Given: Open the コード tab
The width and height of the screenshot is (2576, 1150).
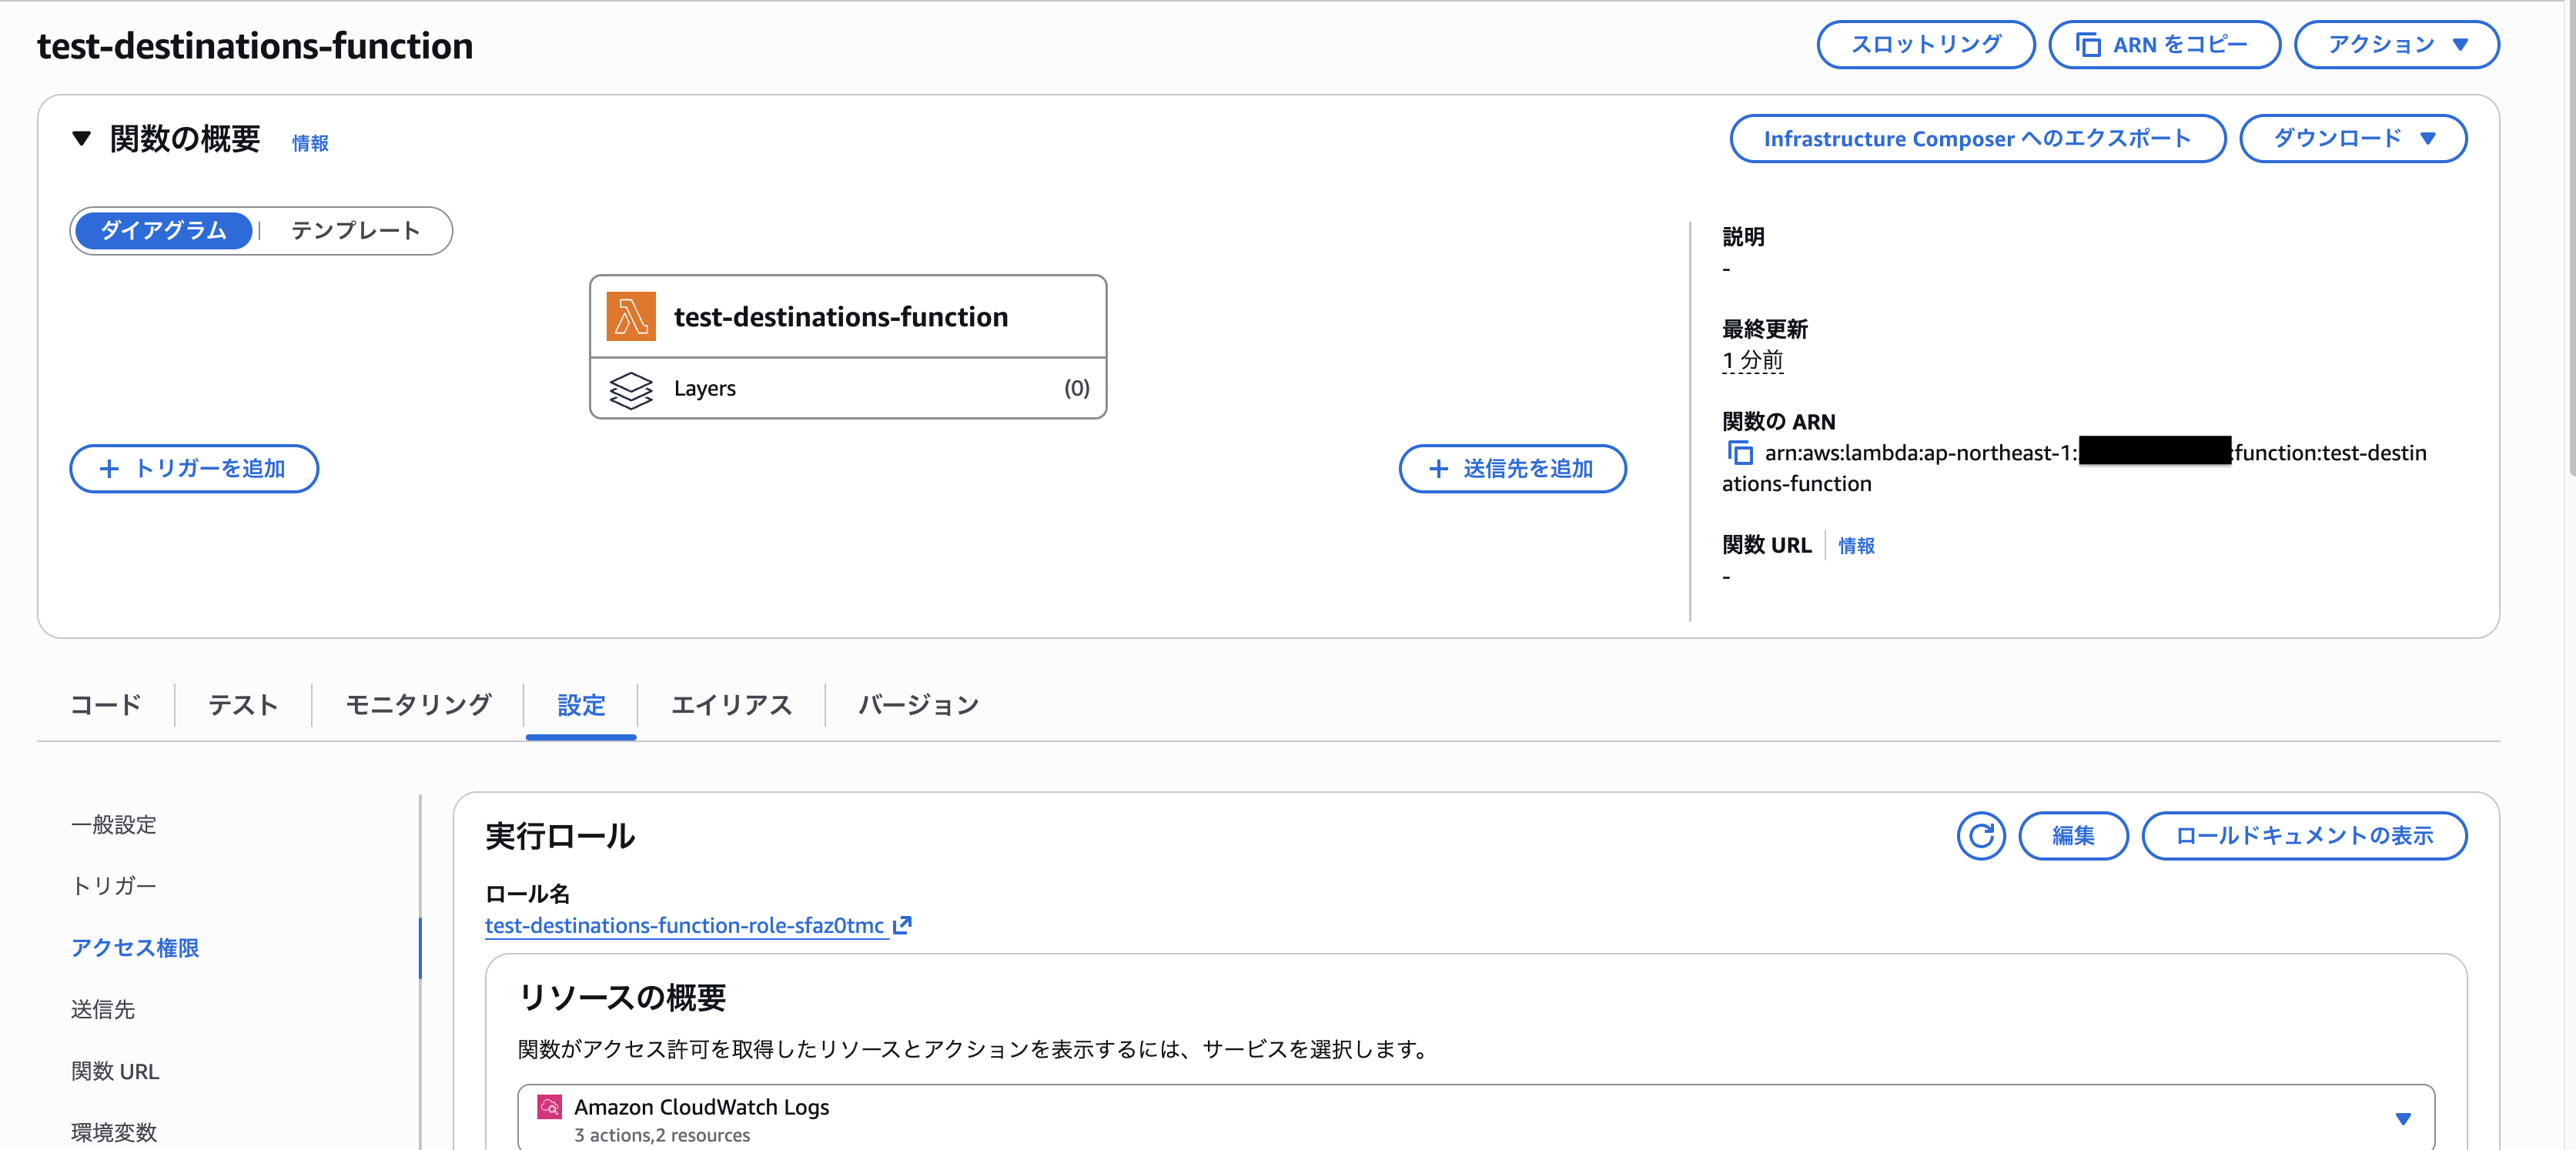Looking at the screenshot, I should click(x=106, y=705).
